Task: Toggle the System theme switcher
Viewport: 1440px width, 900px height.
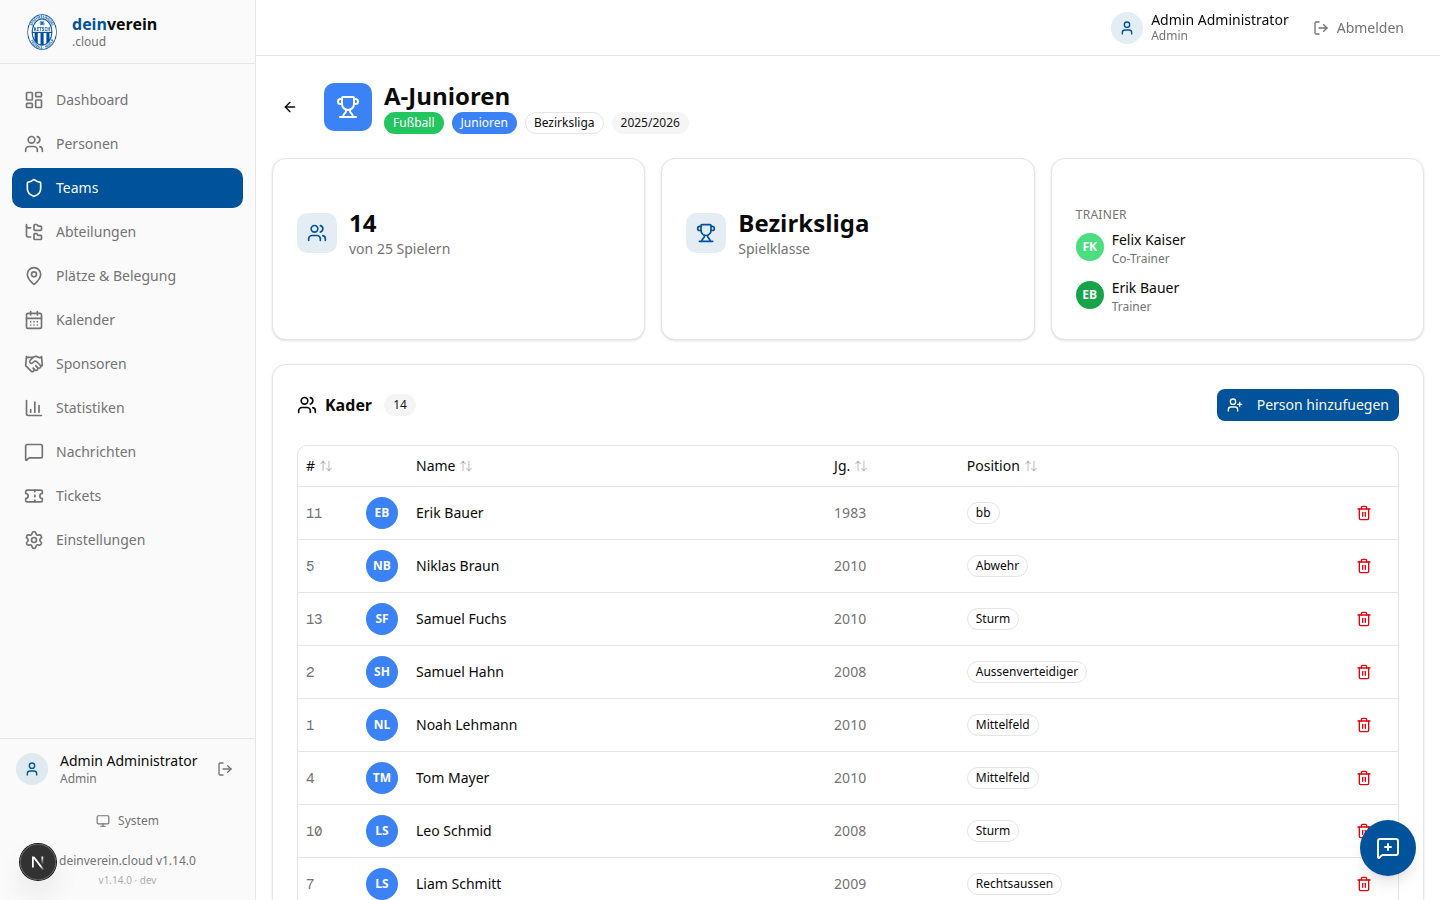Action: tap(128, 821)
